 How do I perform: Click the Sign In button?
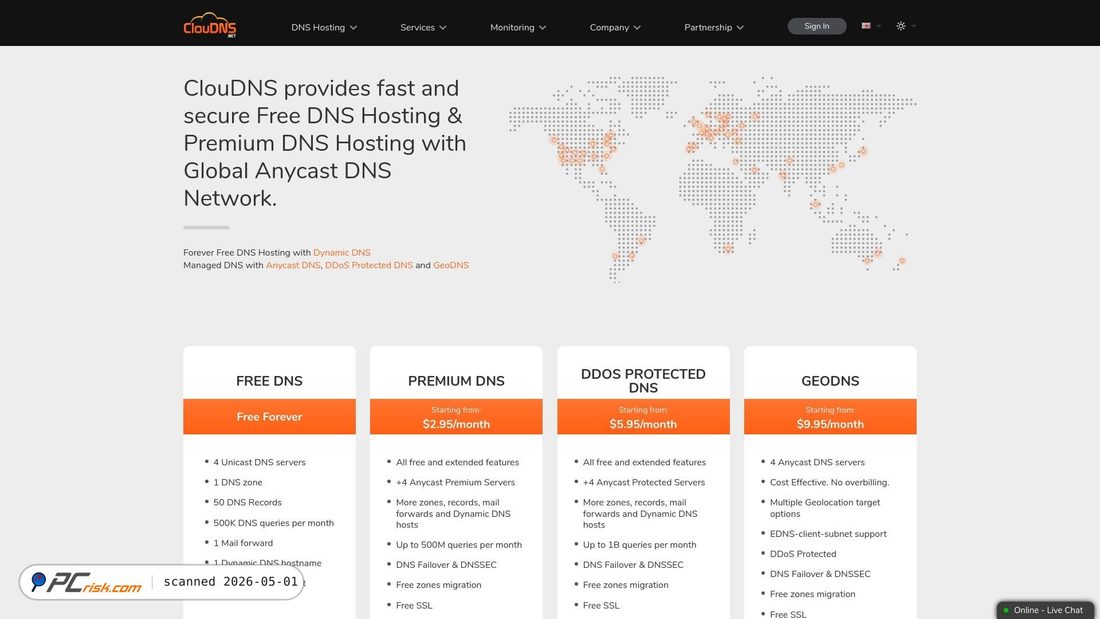[817, 26]
